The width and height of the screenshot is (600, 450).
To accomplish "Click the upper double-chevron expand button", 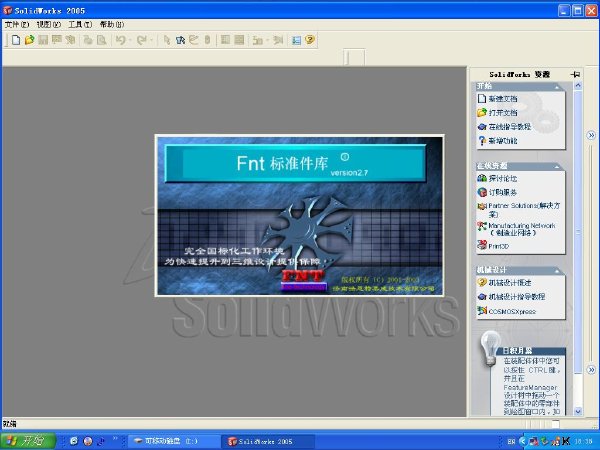I will [591, 135].
